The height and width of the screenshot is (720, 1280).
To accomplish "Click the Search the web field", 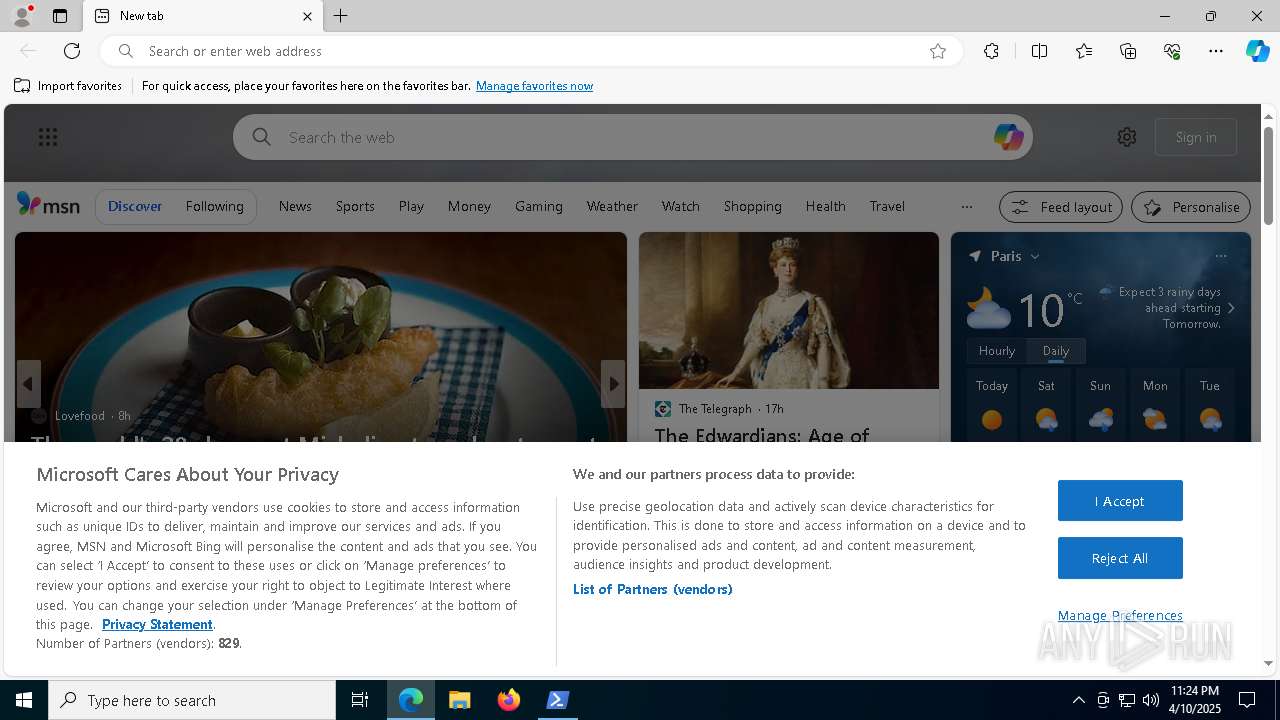I will pos(633,137).
